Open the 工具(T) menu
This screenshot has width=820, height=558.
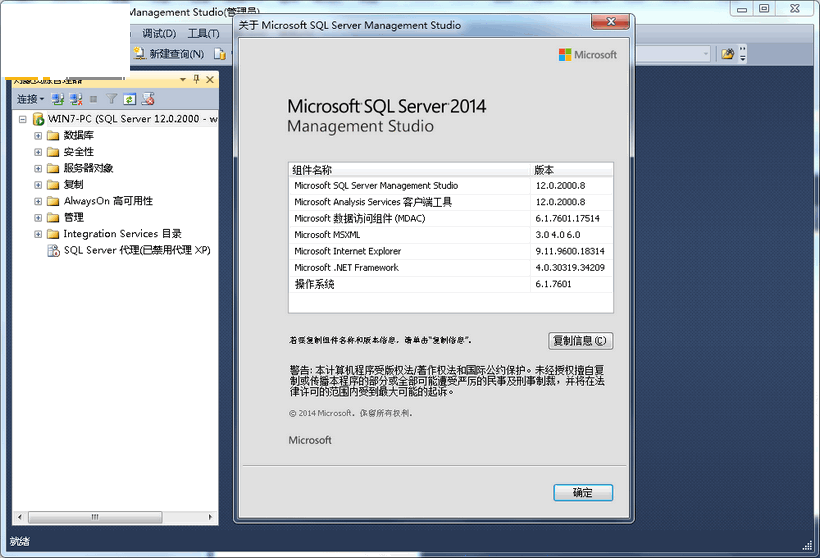pyautogui.click(x=203, y=33)
